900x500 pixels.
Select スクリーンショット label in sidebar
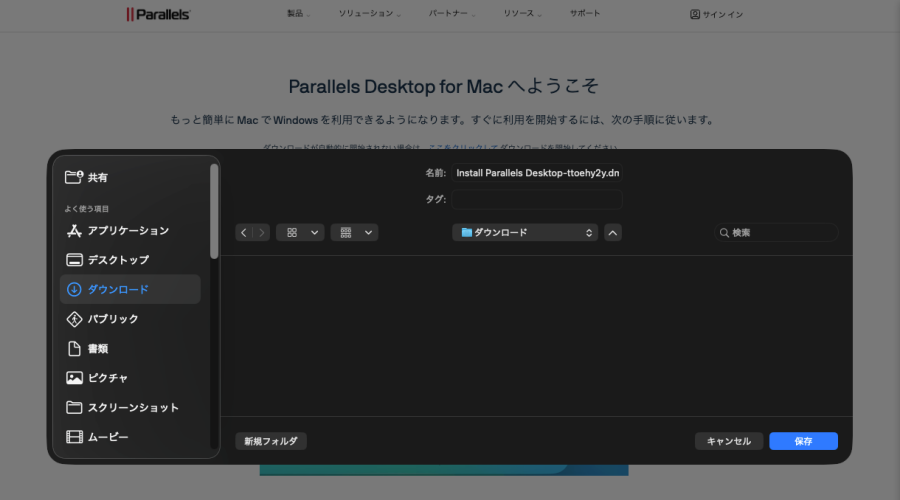tap(133, 408)
